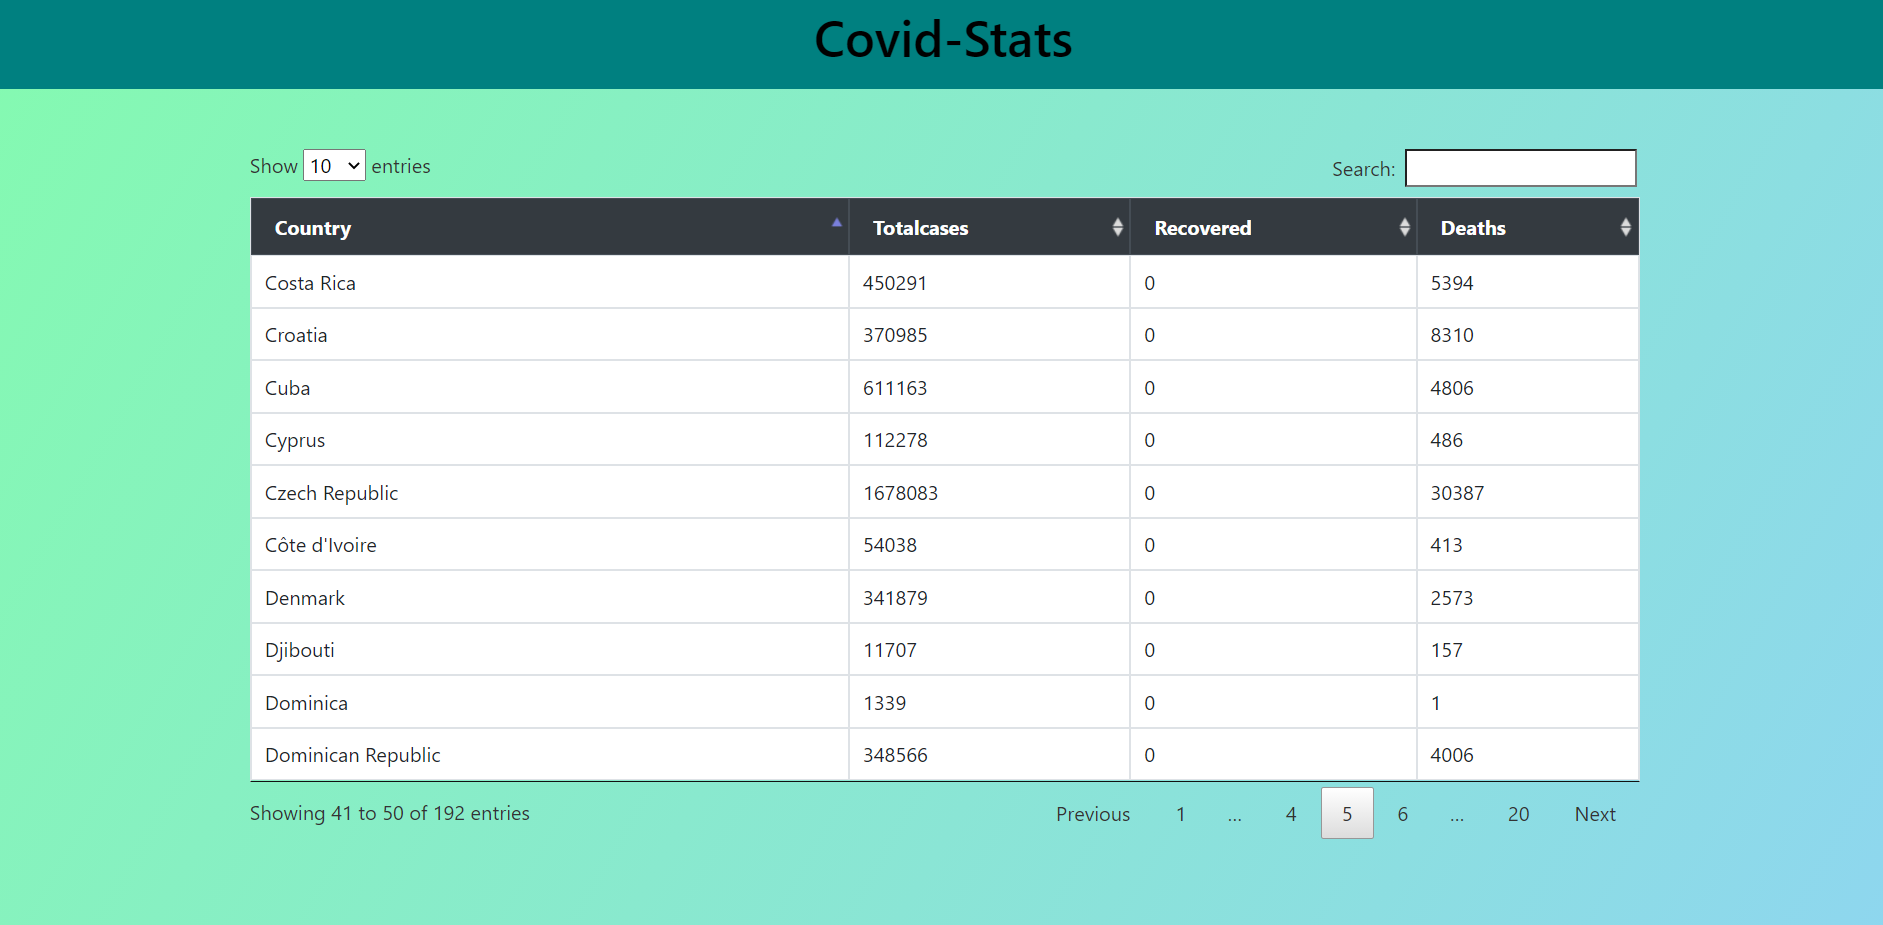Viewport: 1883px width, 925px height.
Task: Click the Deaths column header label
Action: [x=1472, y=227]
